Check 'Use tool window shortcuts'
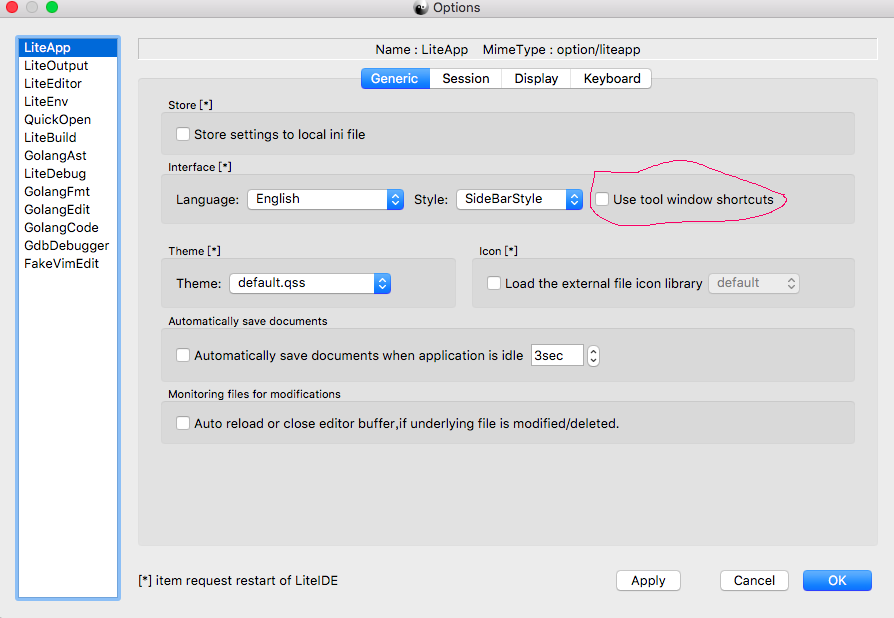894x618 pixels. [600, 199]
